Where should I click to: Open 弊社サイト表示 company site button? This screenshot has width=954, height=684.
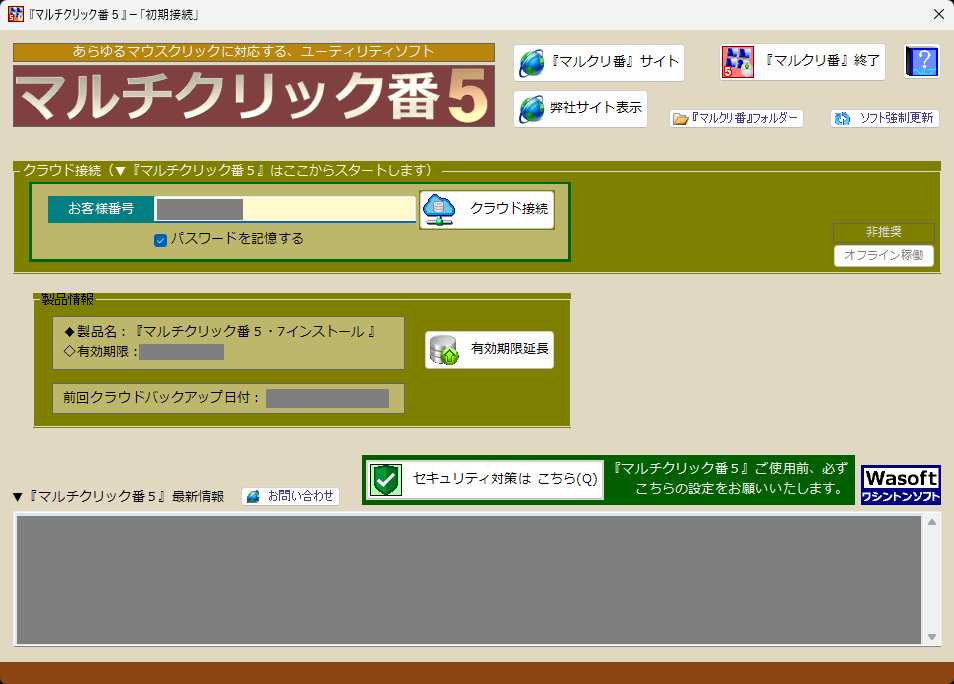click(580, 109)
